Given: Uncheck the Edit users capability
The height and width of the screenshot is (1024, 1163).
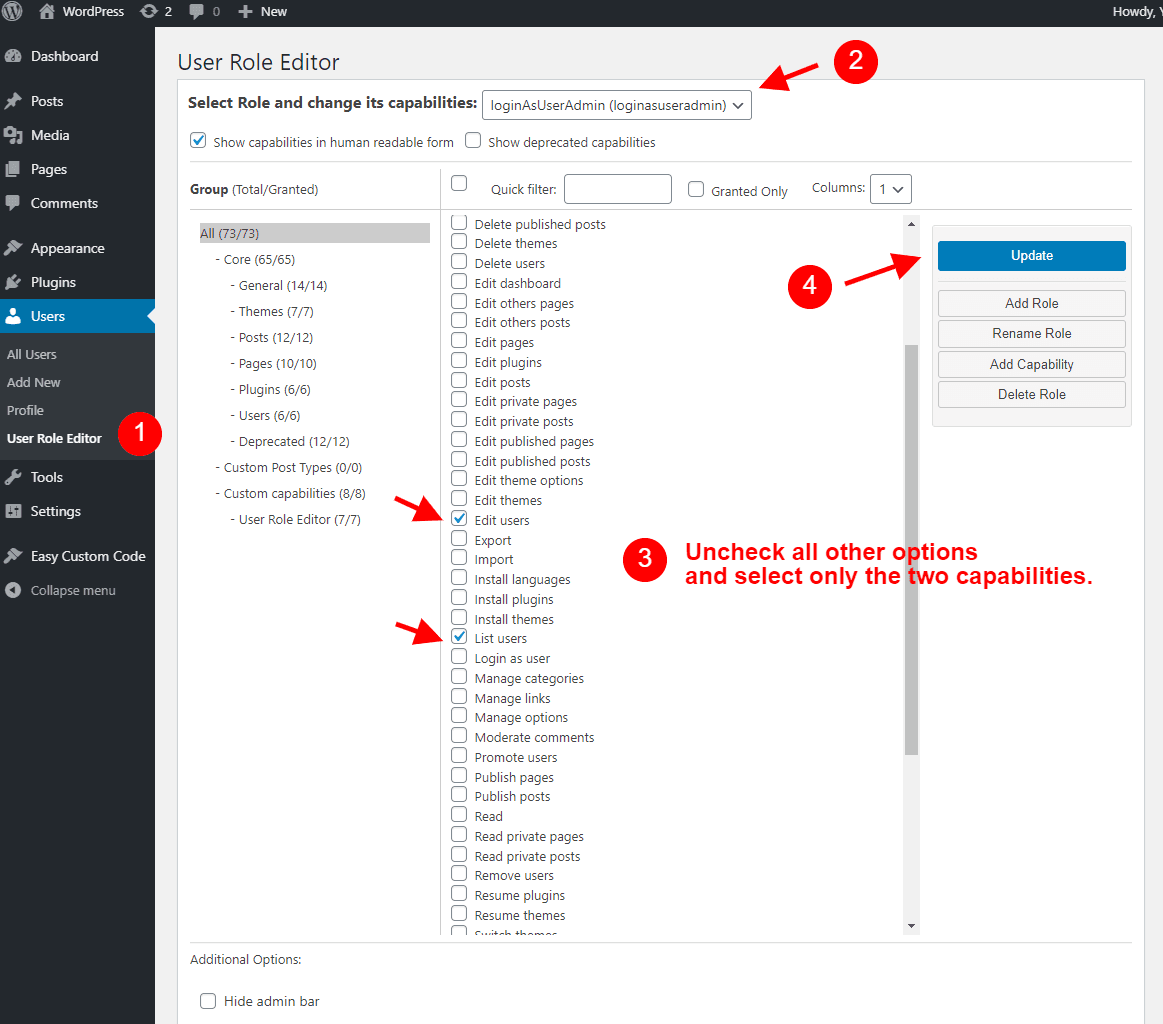Looking at the screenshot, I should click(459, 518).
